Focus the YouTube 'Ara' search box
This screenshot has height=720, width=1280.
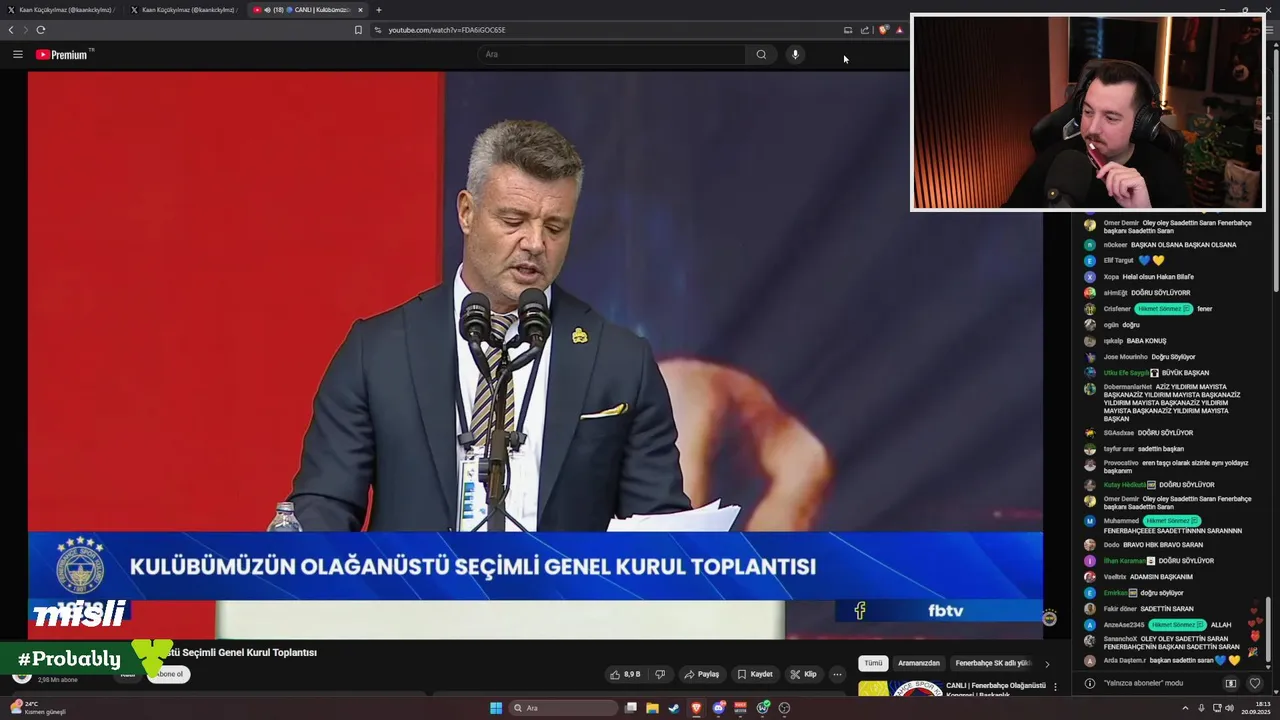(x=612, y=54)
